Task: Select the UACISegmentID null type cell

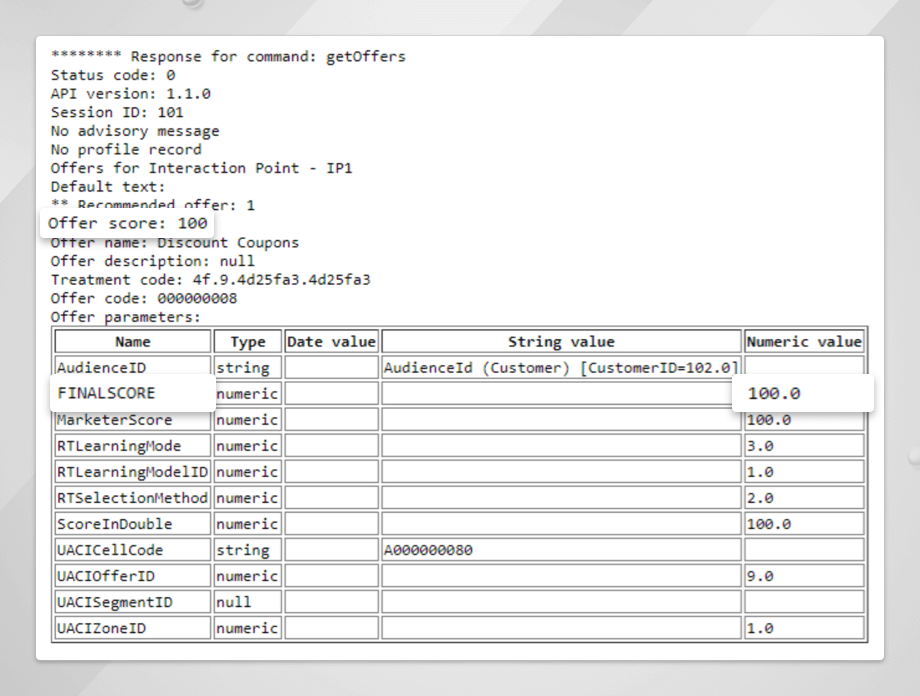Action: click(x=234, y=602)
